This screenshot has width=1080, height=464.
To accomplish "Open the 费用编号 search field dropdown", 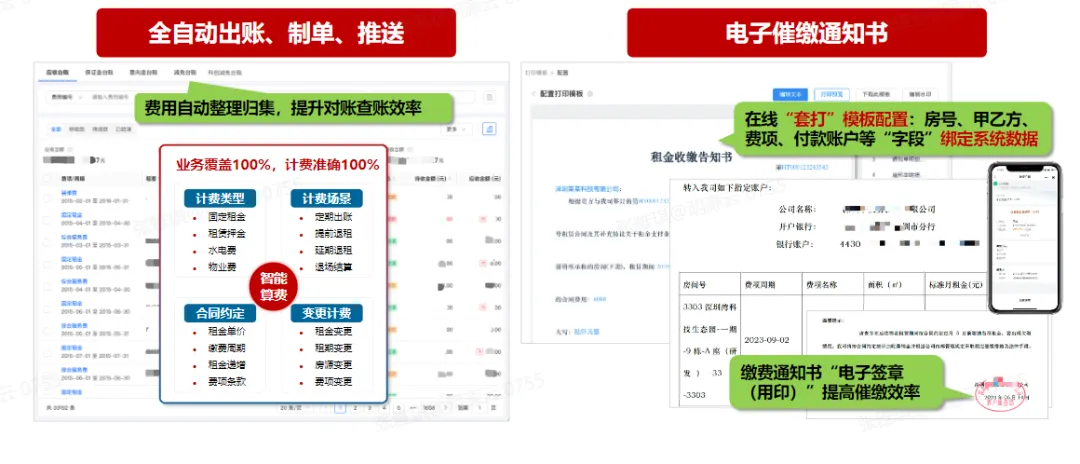I will (66, 97).
